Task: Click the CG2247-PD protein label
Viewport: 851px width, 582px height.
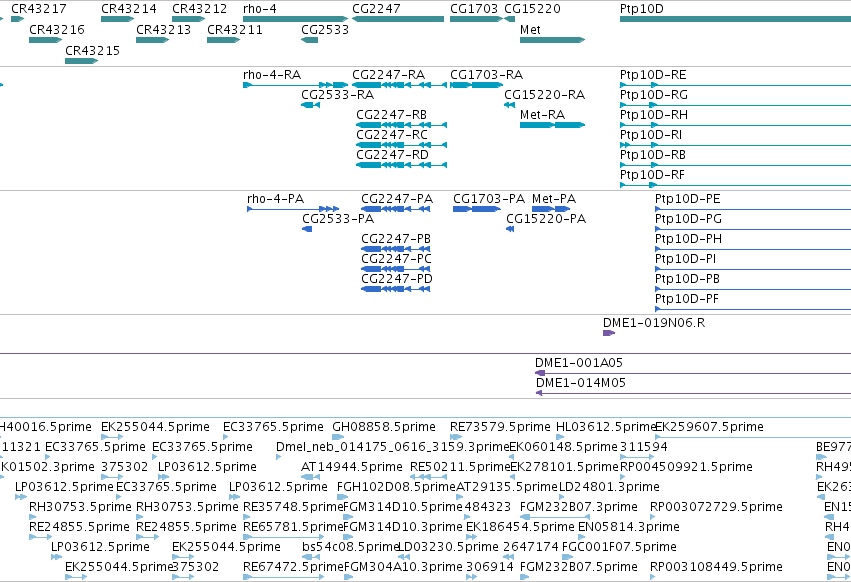Action: click(397, 279)
